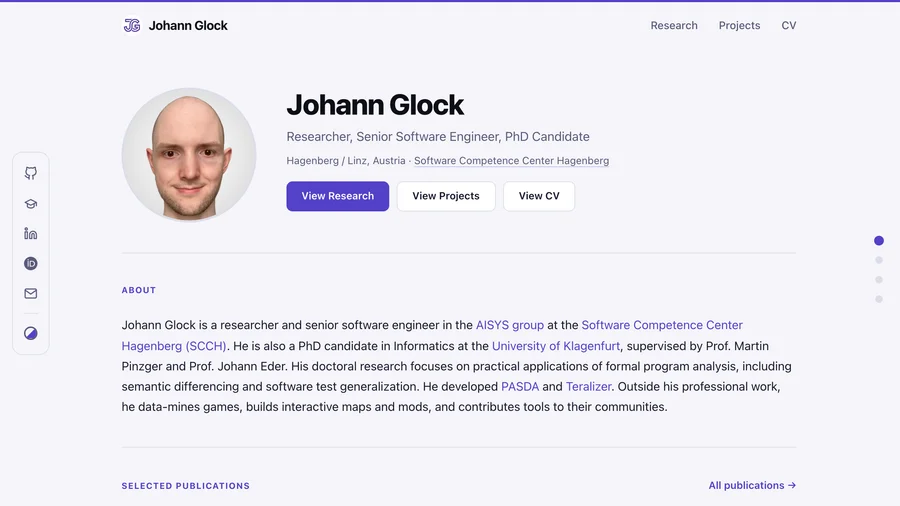Jump to the third section dot indicator
The image size is (900, 506).
pyautogui.click(x=879, y=279)
